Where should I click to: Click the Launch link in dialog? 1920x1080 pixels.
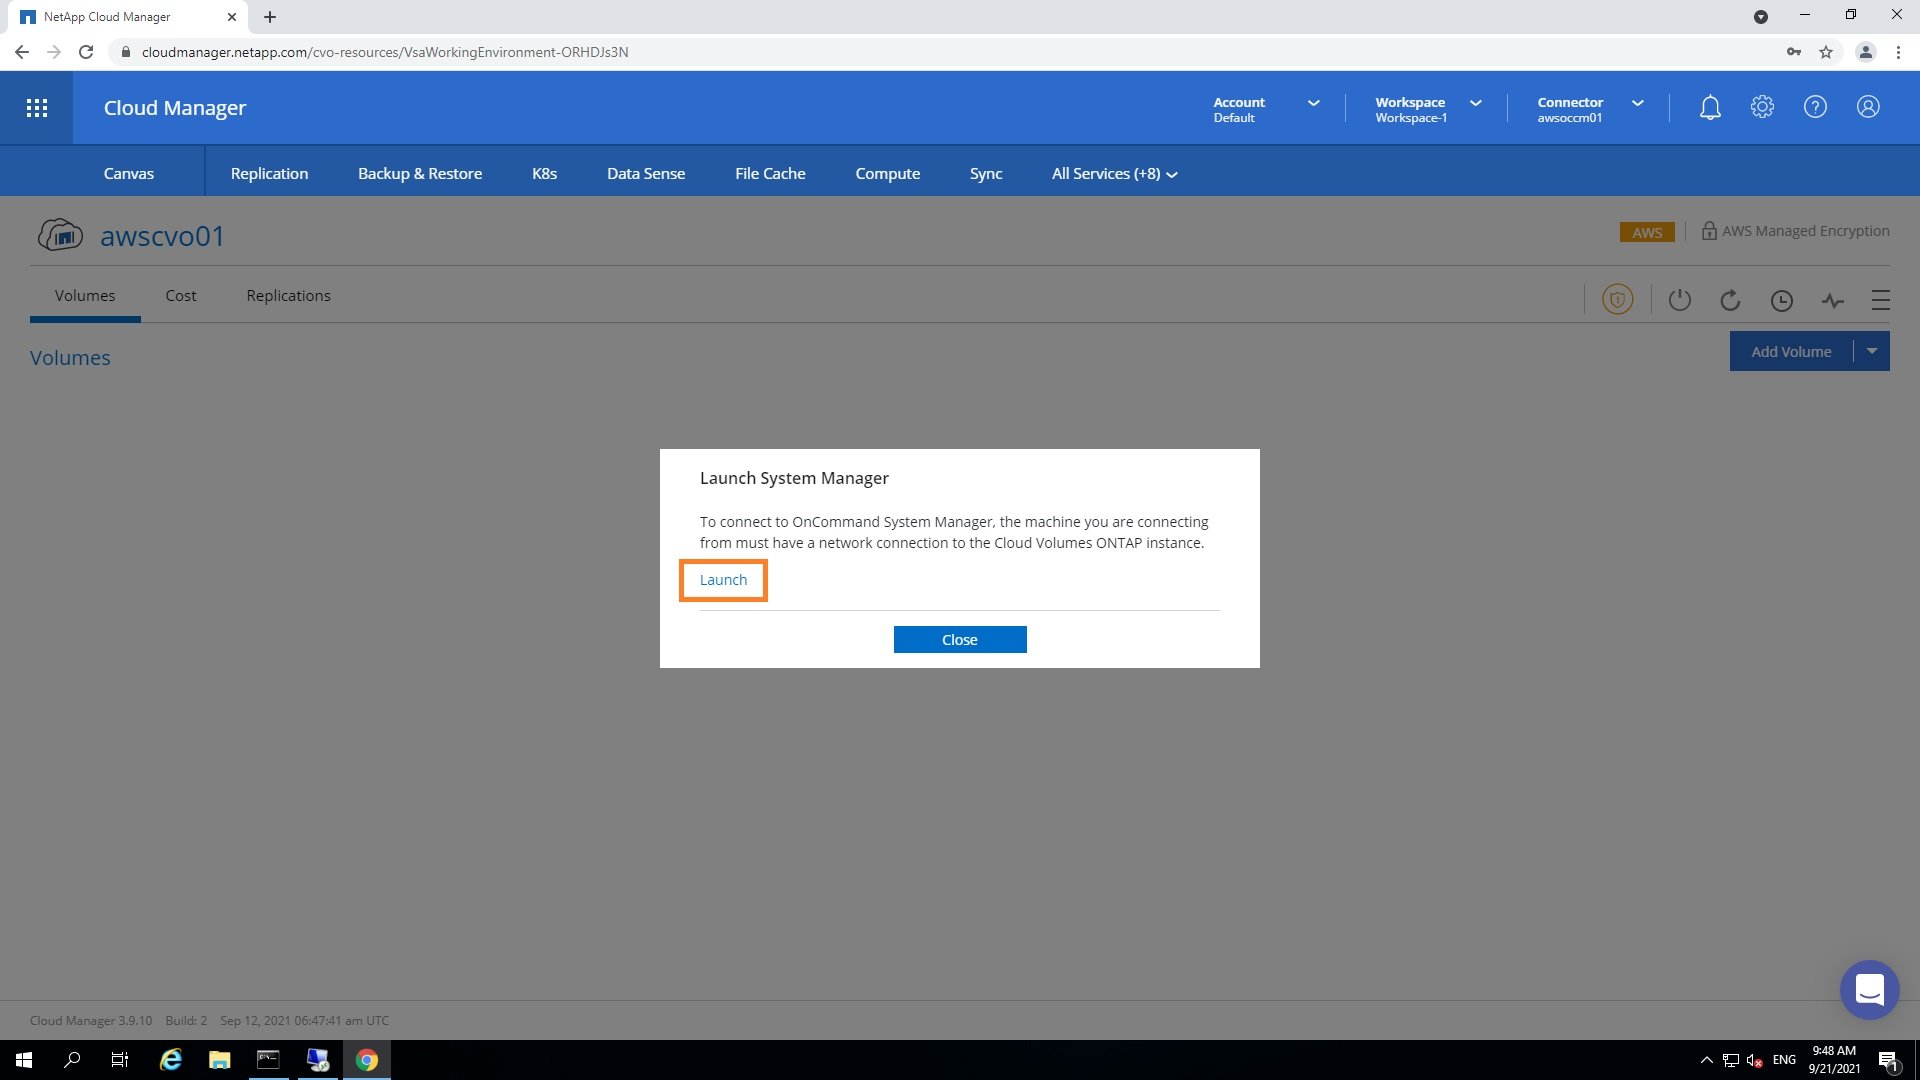tap(723, 580)
